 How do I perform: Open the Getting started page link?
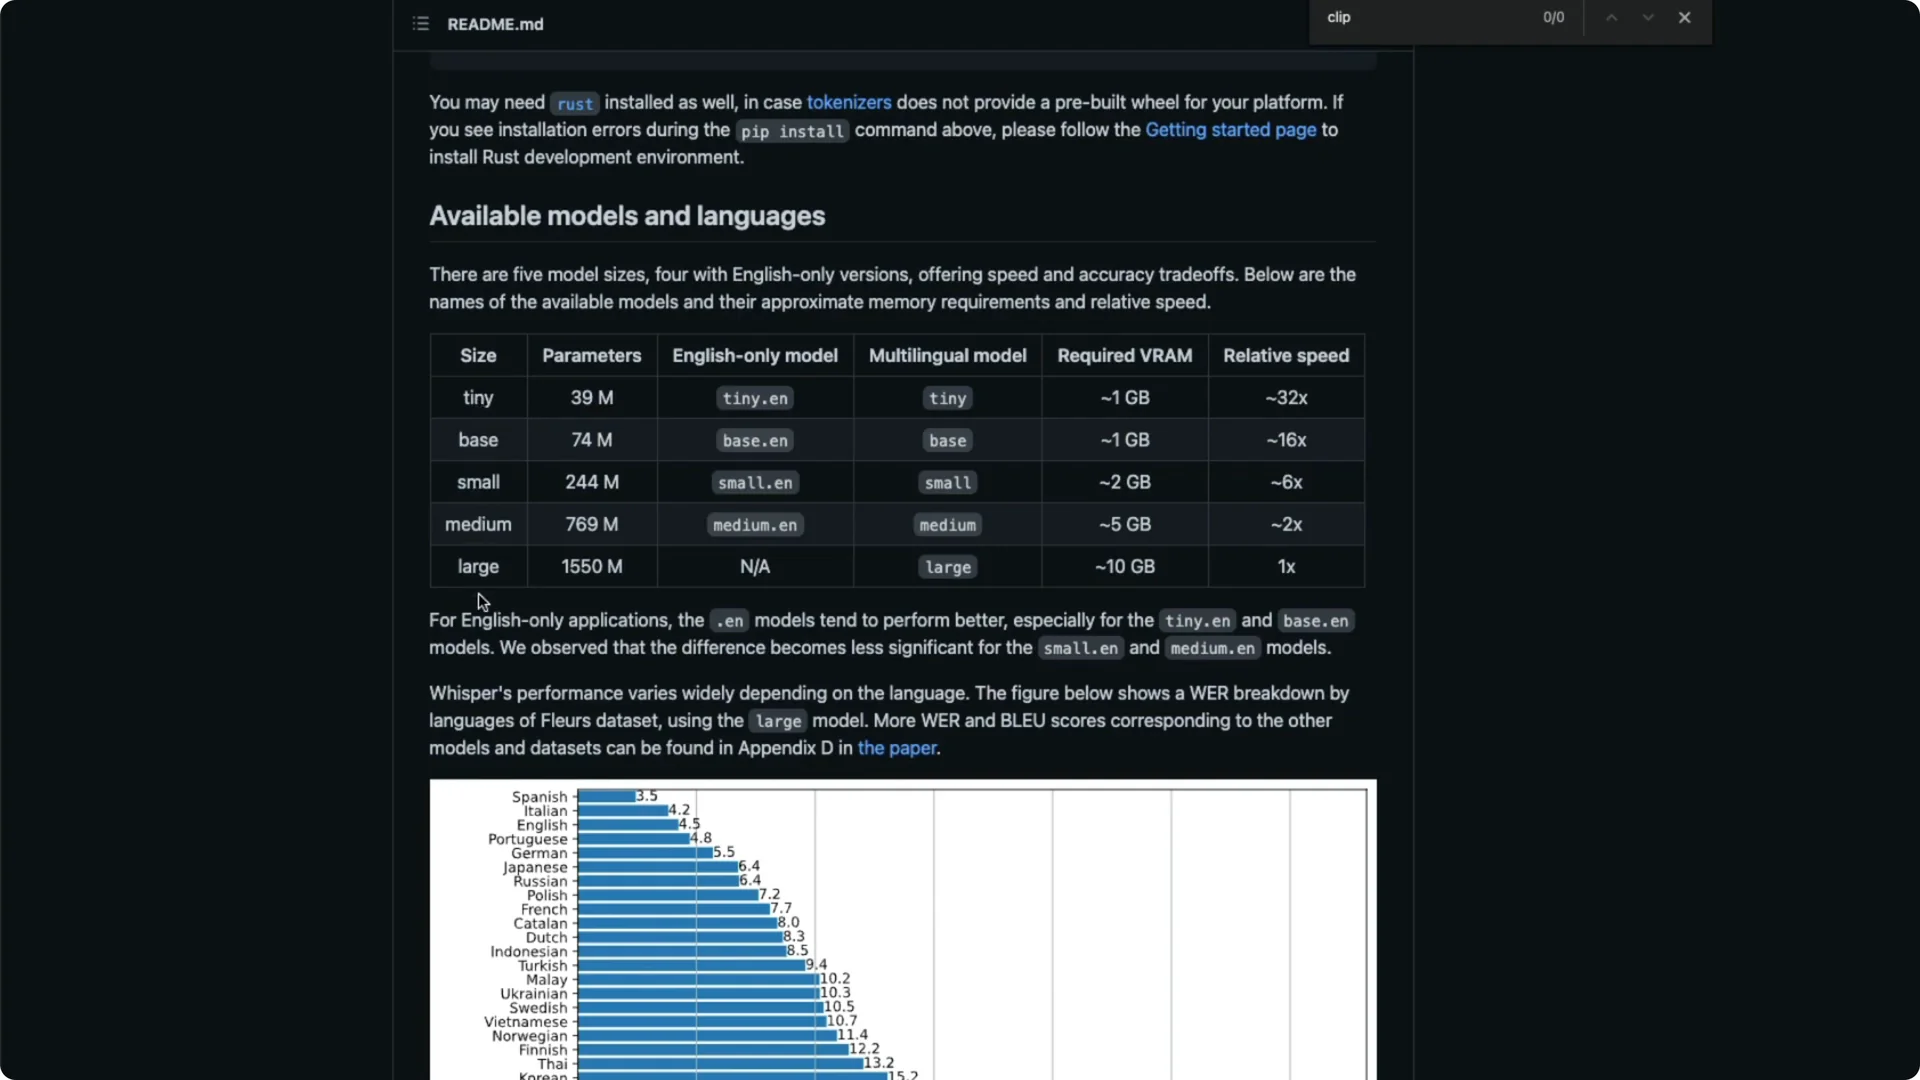pos(1230,130)
